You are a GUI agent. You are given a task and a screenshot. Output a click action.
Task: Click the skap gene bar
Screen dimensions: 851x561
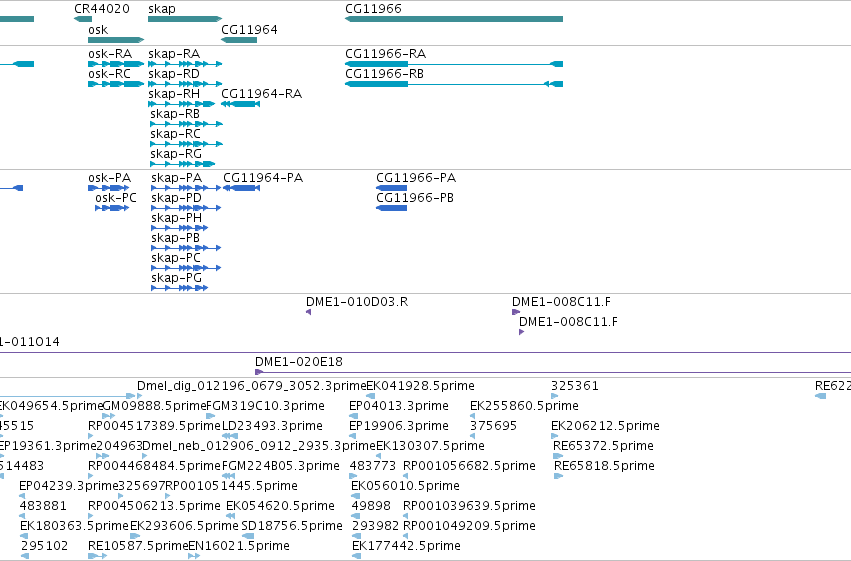[185, 19]
